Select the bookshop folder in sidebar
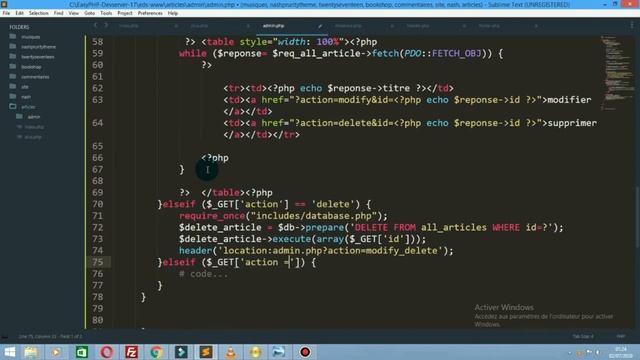The height and width of the screenshot is (360, 640). pyautogui.click(x=31, y=67)
